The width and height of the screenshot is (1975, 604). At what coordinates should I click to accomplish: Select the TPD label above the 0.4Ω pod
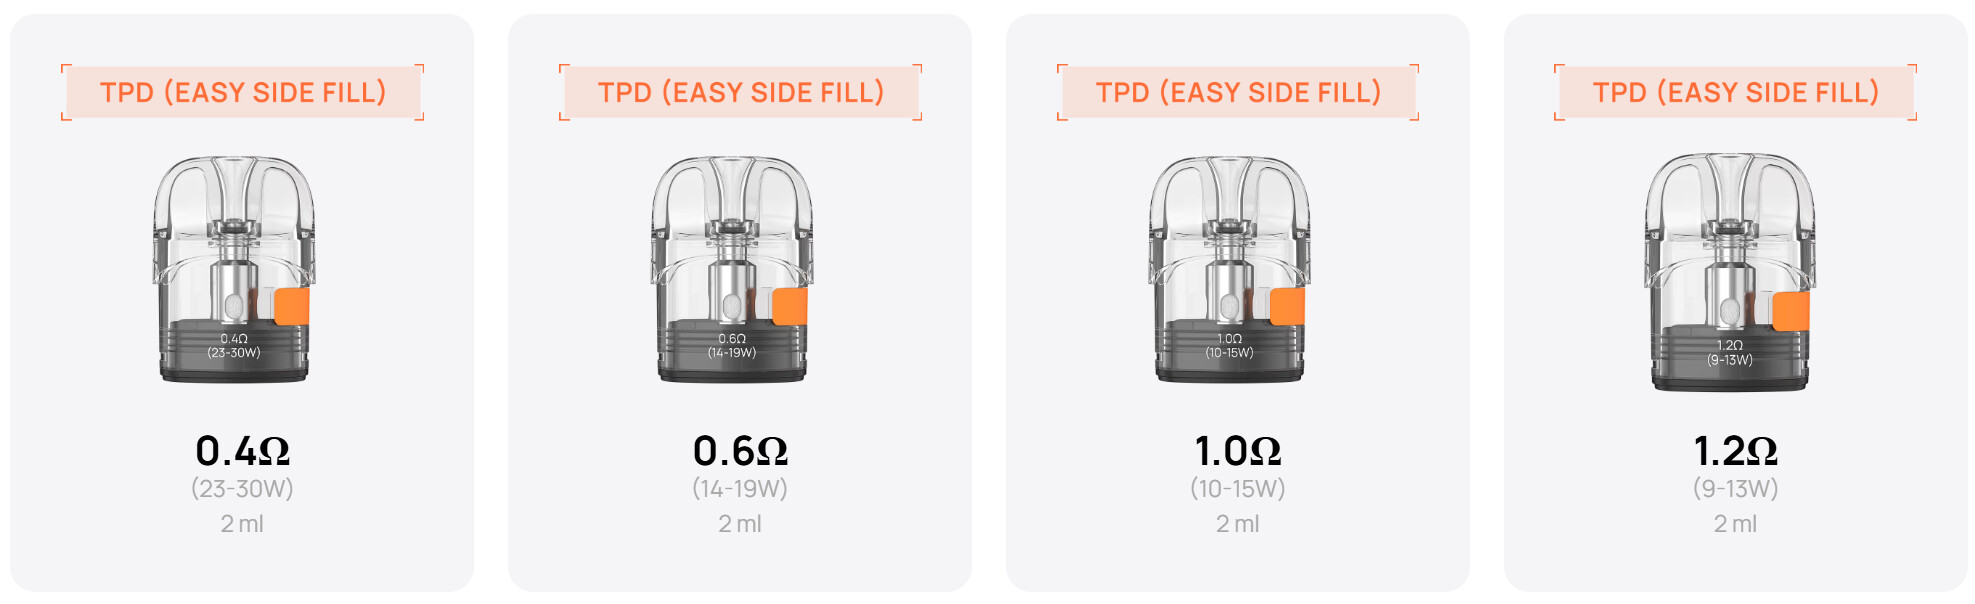243,92
